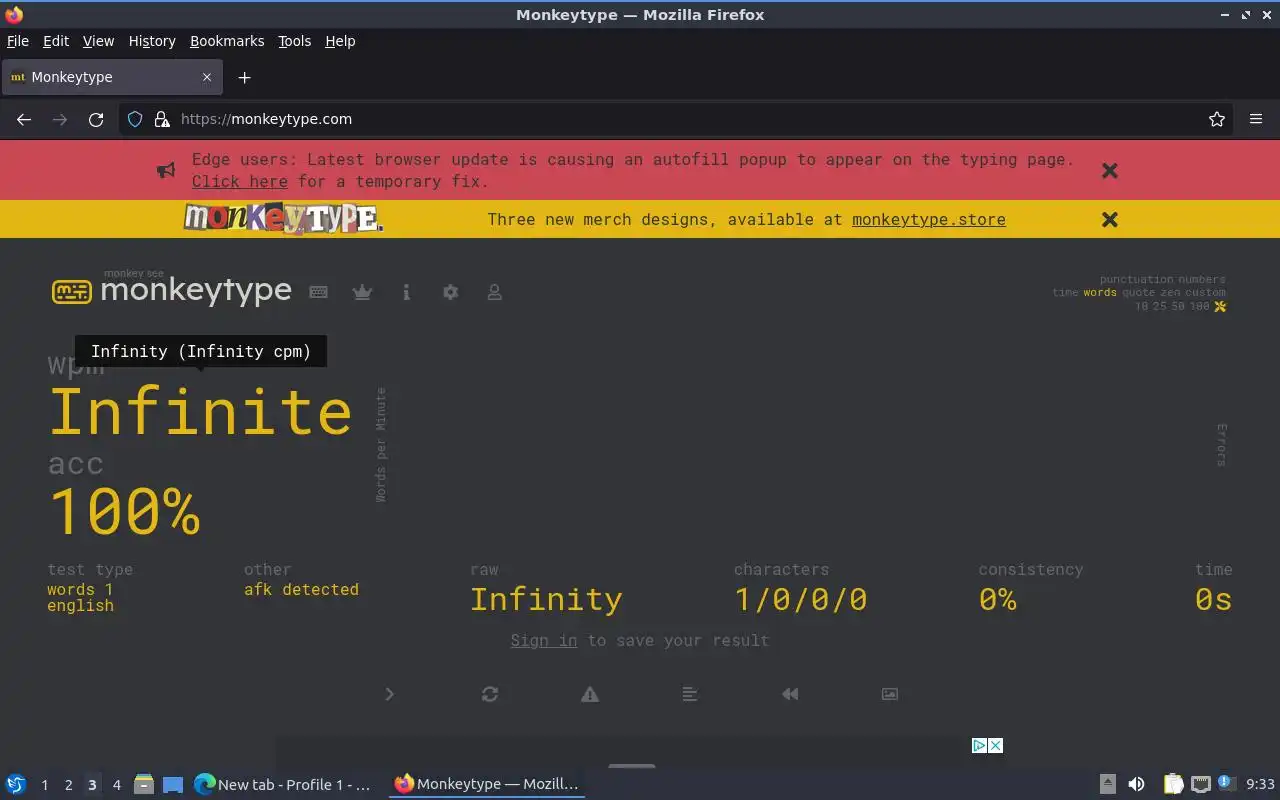Viewport: 1280px width, 800px height.
Task: Select the words test mode
Action: [1100, 293]
